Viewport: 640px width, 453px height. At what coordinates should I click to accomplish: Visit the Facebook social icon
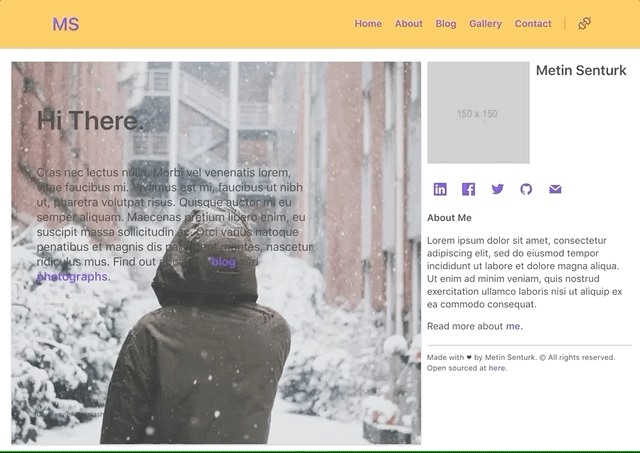tap(469, 189)
